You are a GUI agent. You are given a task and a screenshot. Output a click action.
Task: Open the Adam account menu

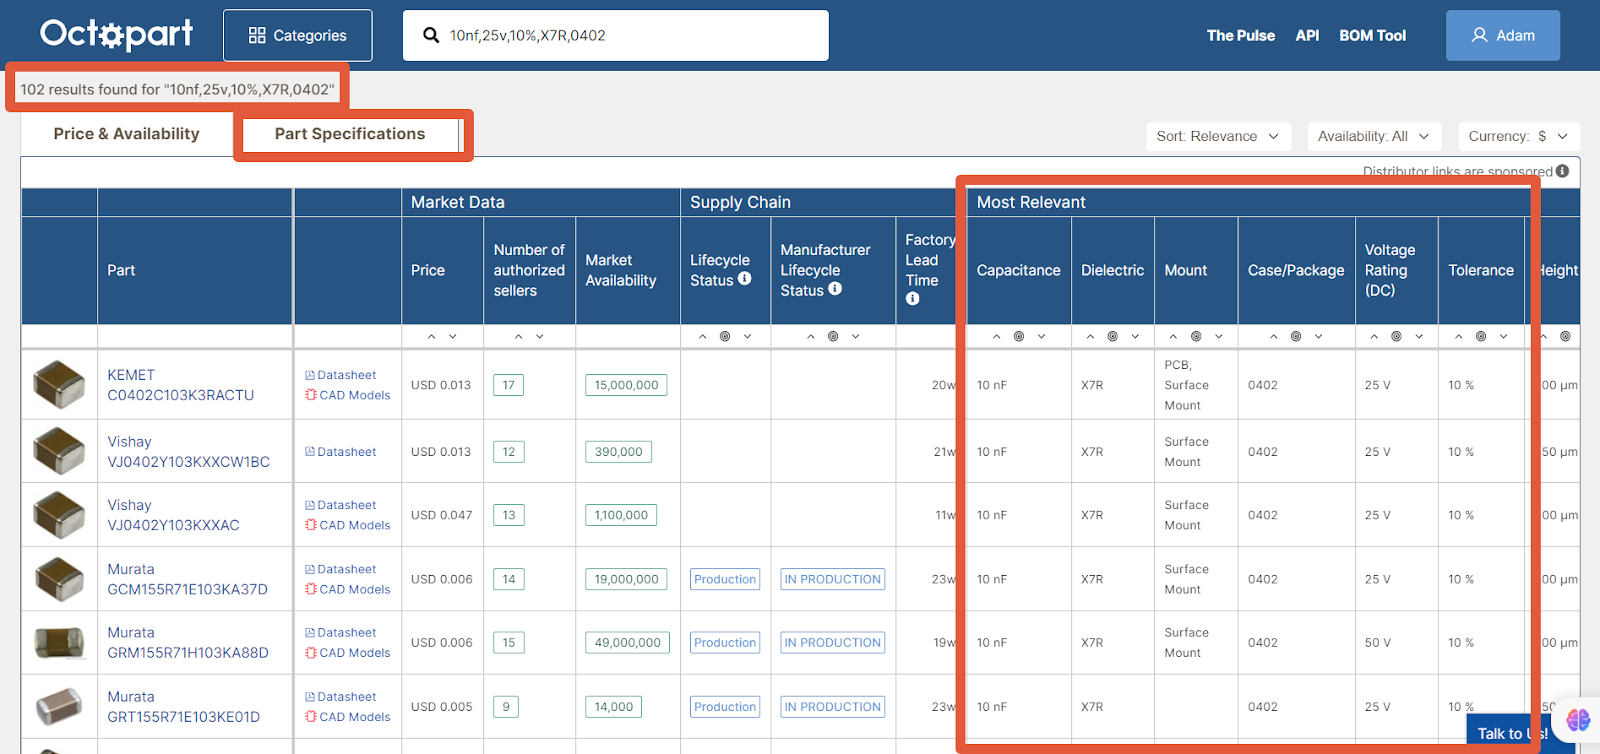click(1502, 35)
